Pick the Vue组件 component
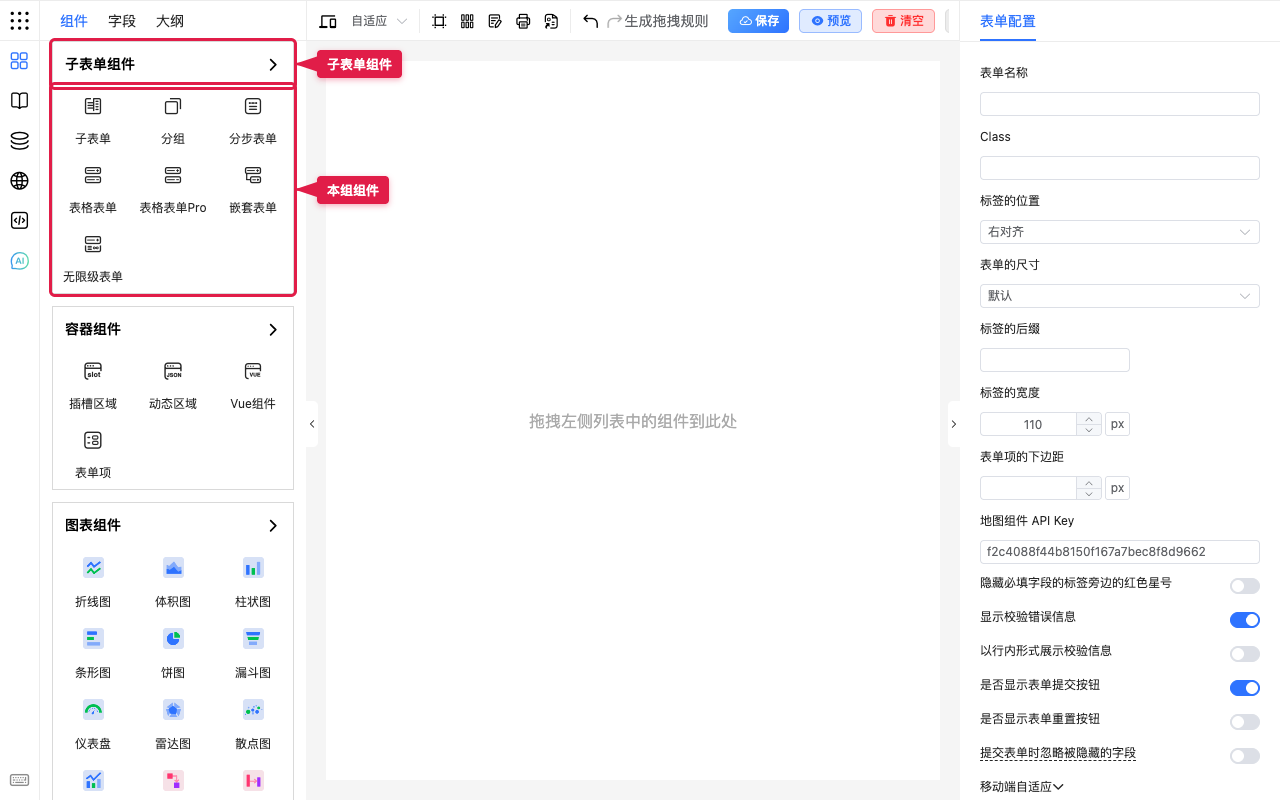The image size is (1280, 800). (x=253, y=385)
